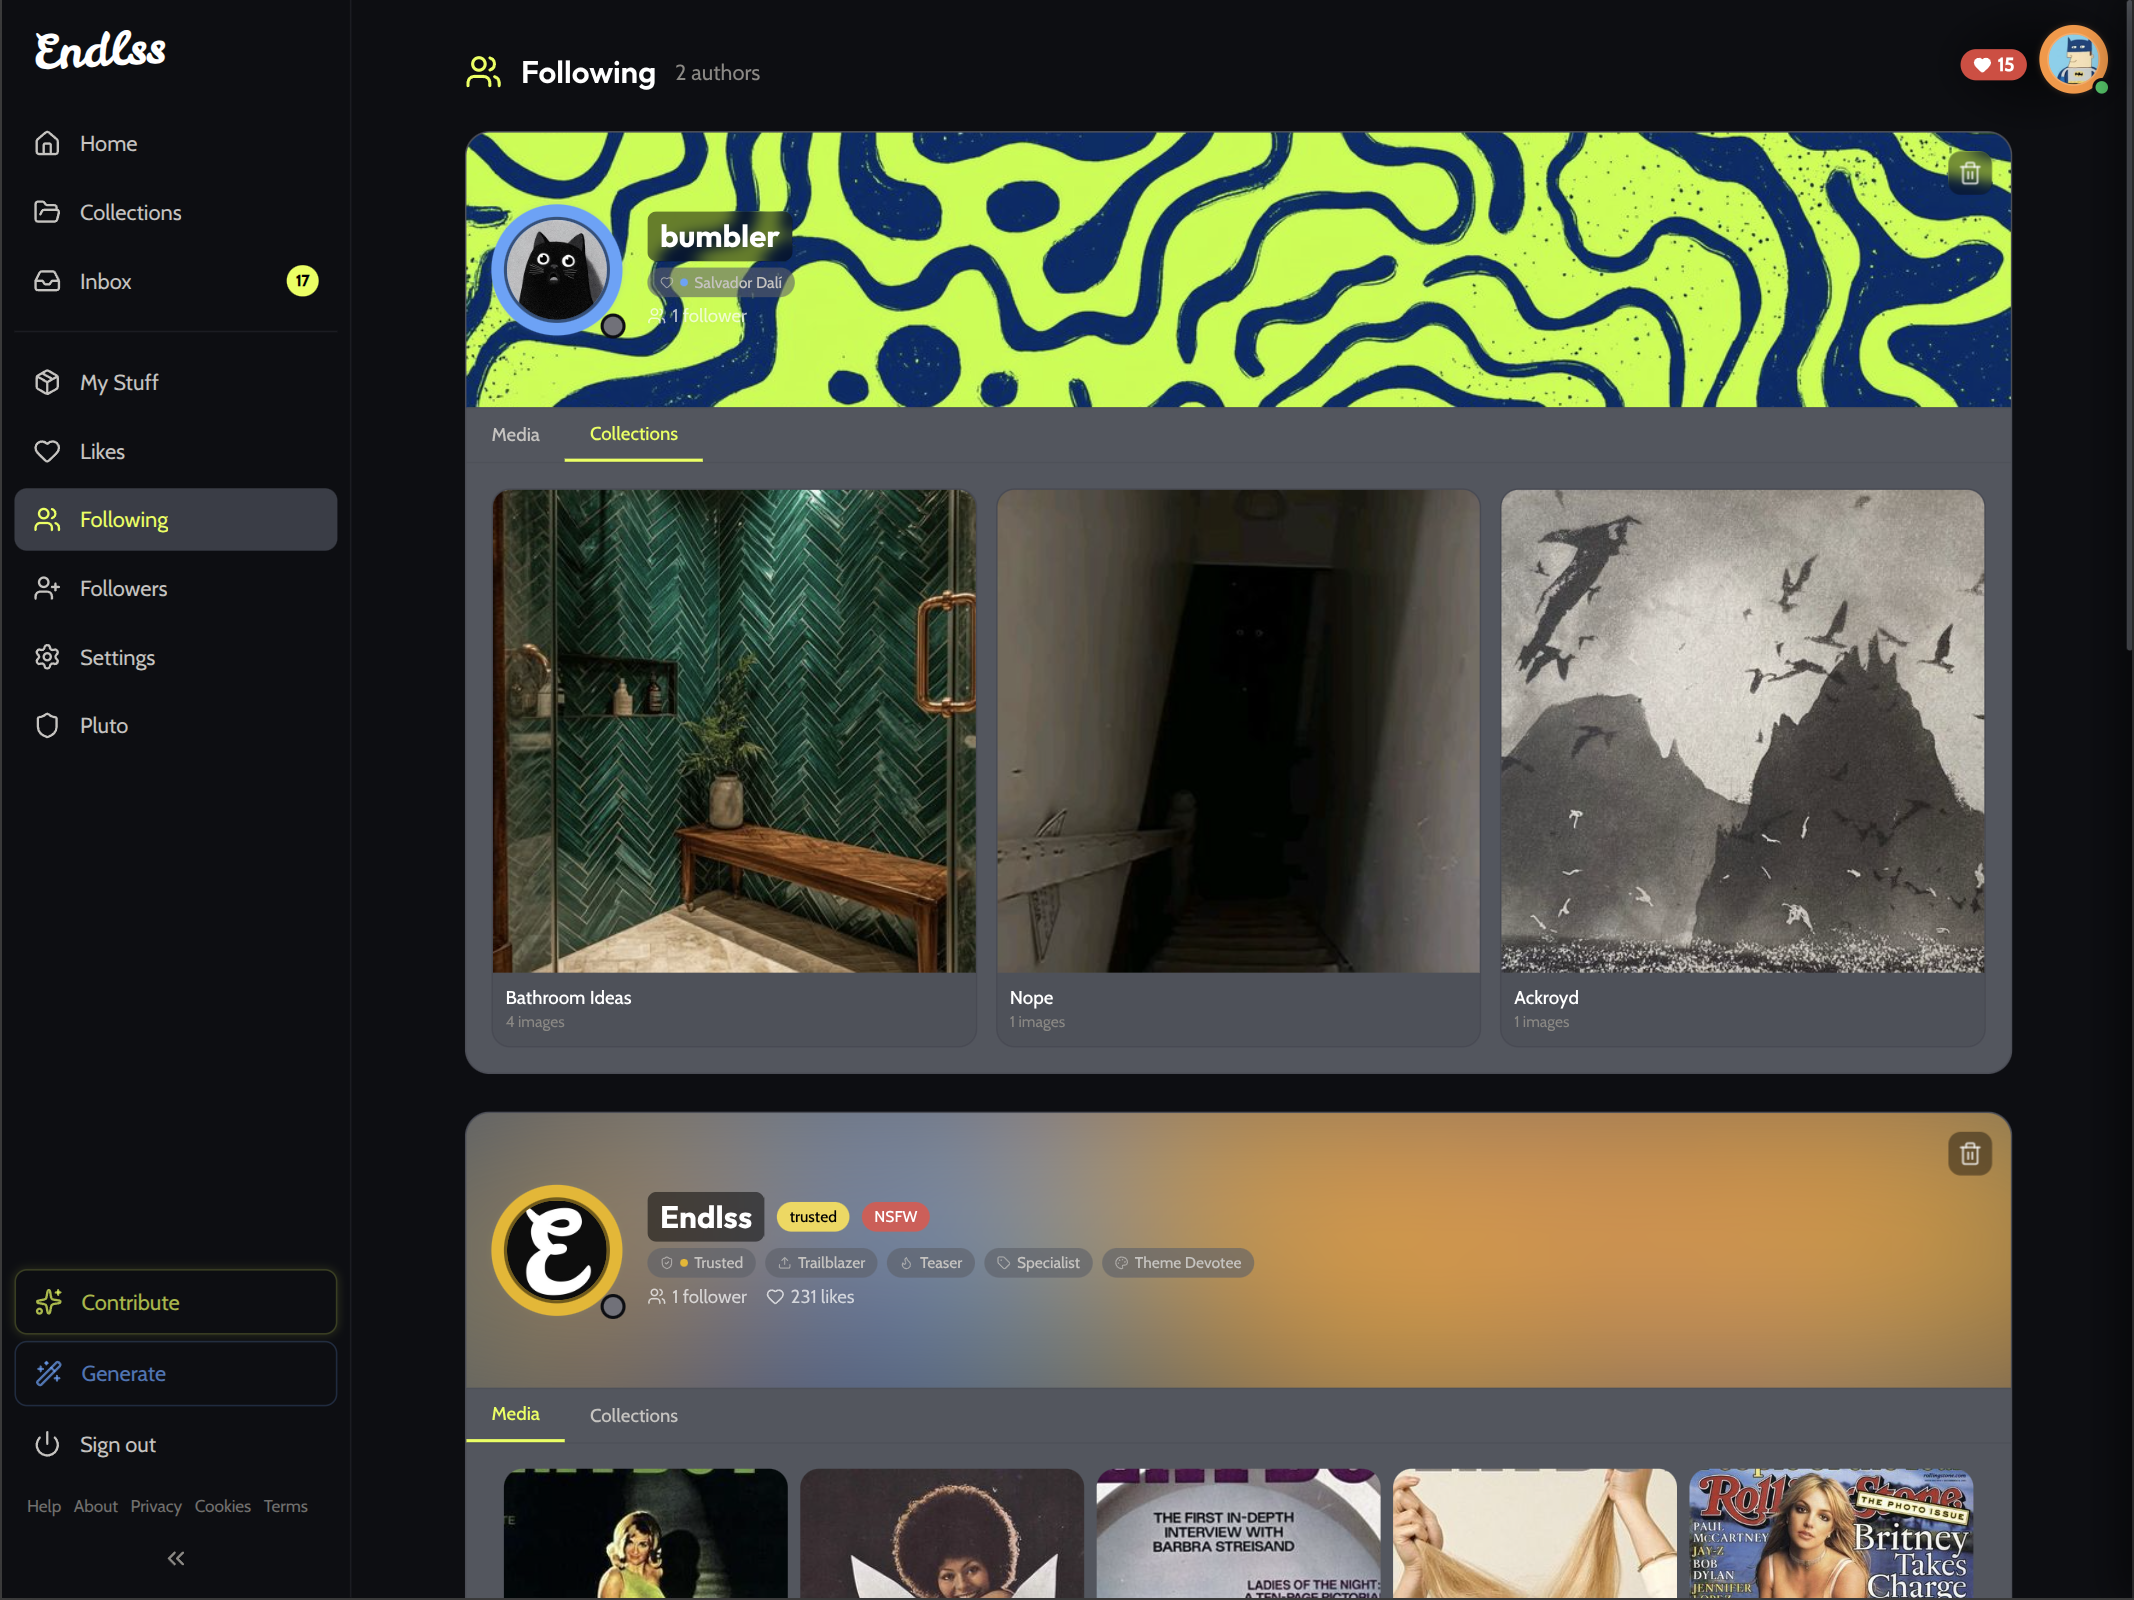
Task: Open Settings gear item in sidebar
Action: (x=117, y=658)
